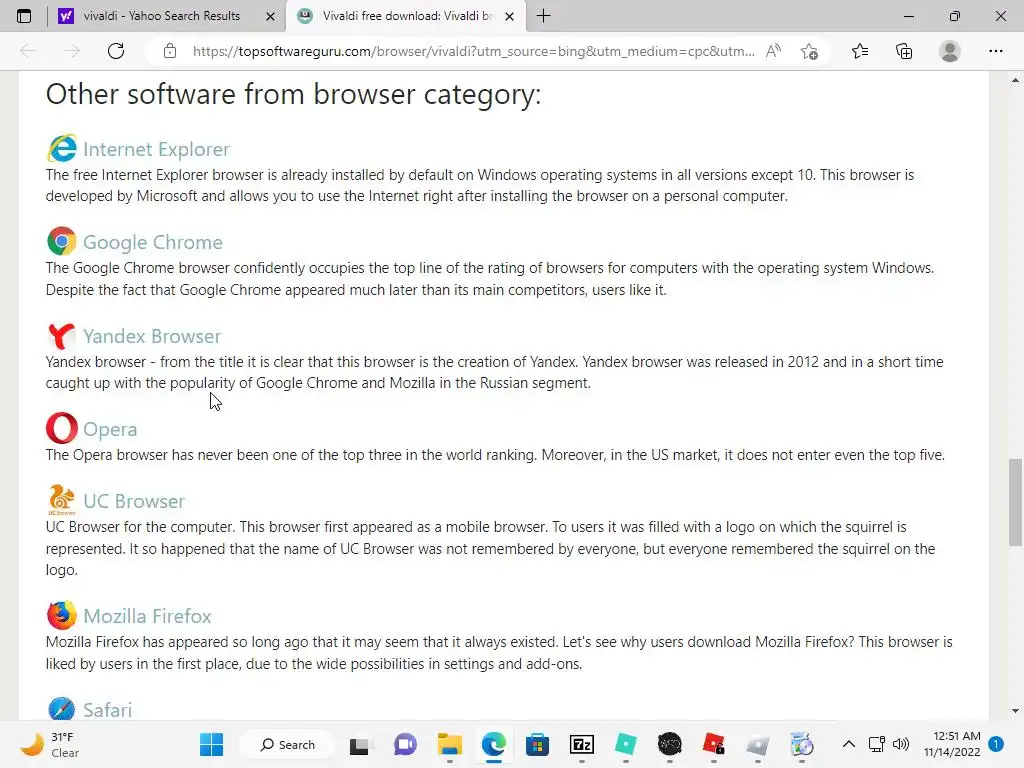
Task: Open File Explorer from the taskbar
Action: (449, 744)
